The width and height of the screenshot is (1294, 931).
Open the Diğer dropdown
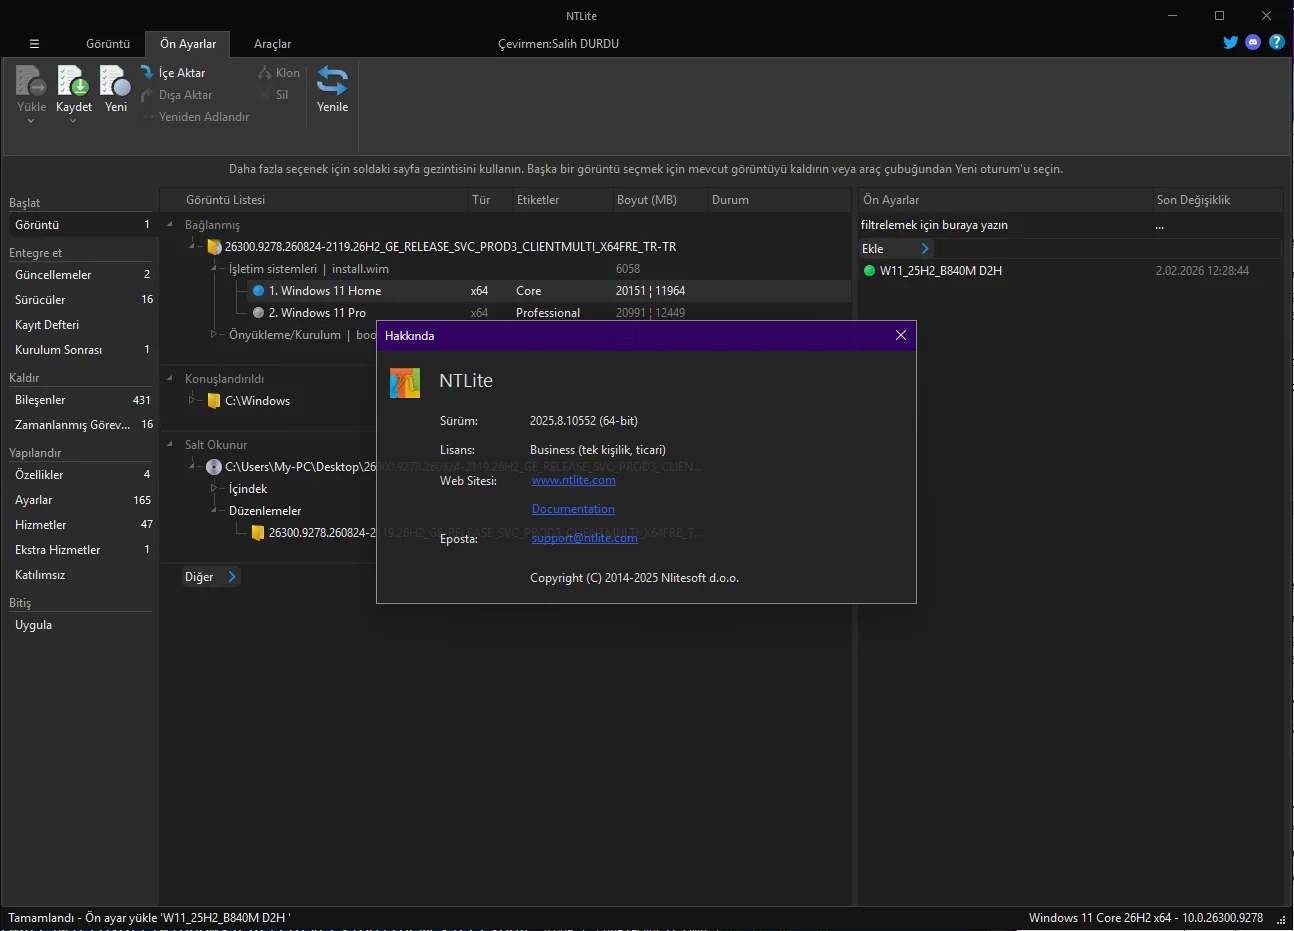tap(210, 577)
